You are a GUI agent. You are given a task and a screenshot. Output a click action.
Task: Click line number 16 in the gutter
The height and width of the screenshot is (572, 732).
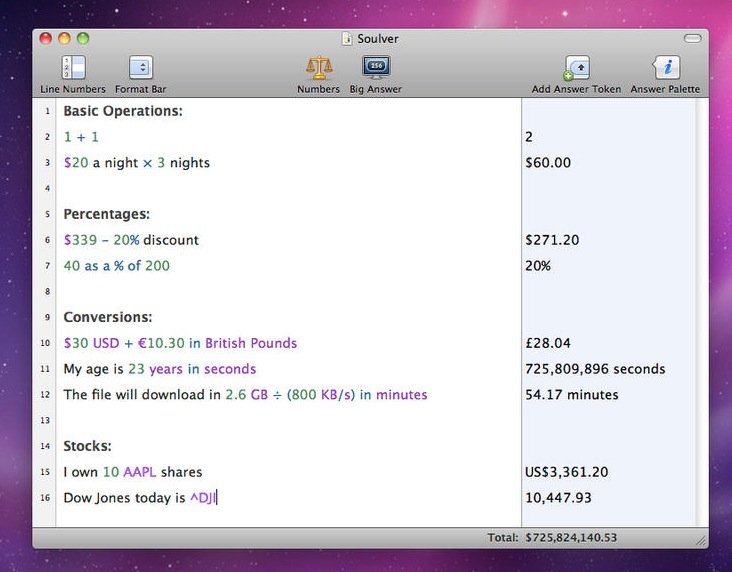45,498
